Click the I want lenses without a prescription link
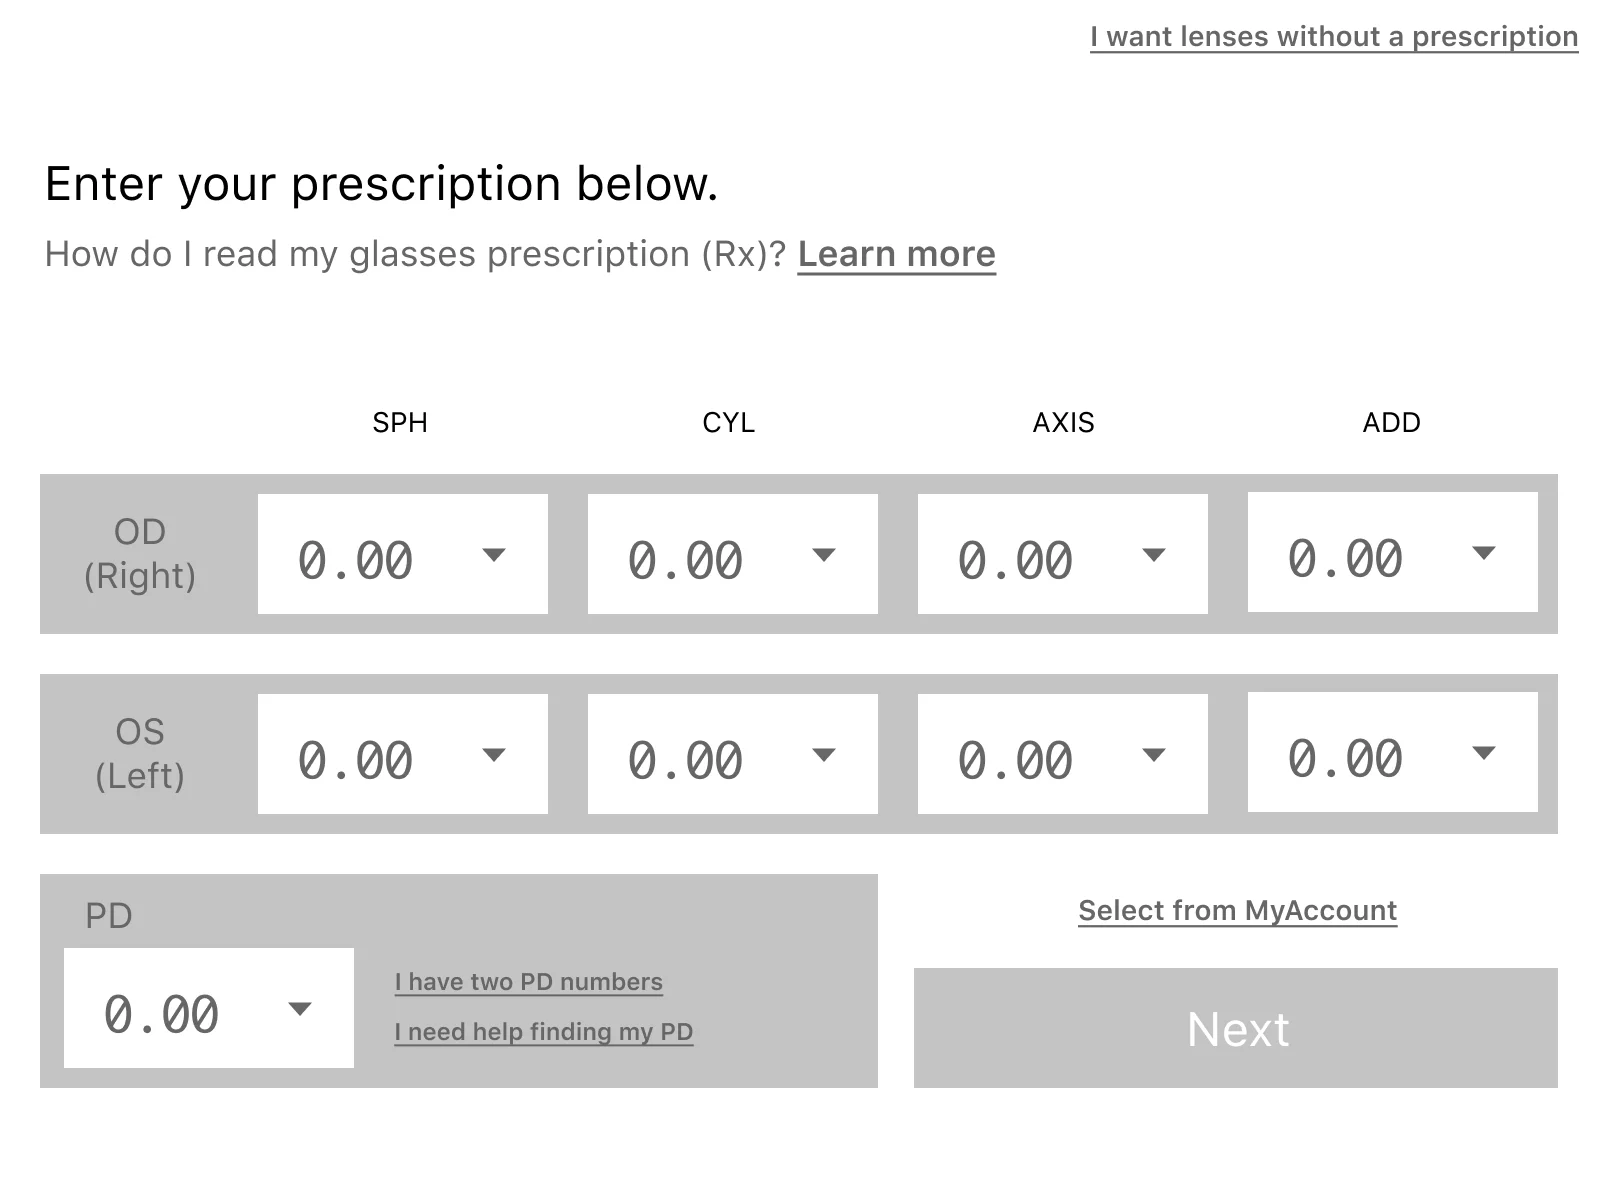The image size is (1600, 1200). [x=1334, y=36]
